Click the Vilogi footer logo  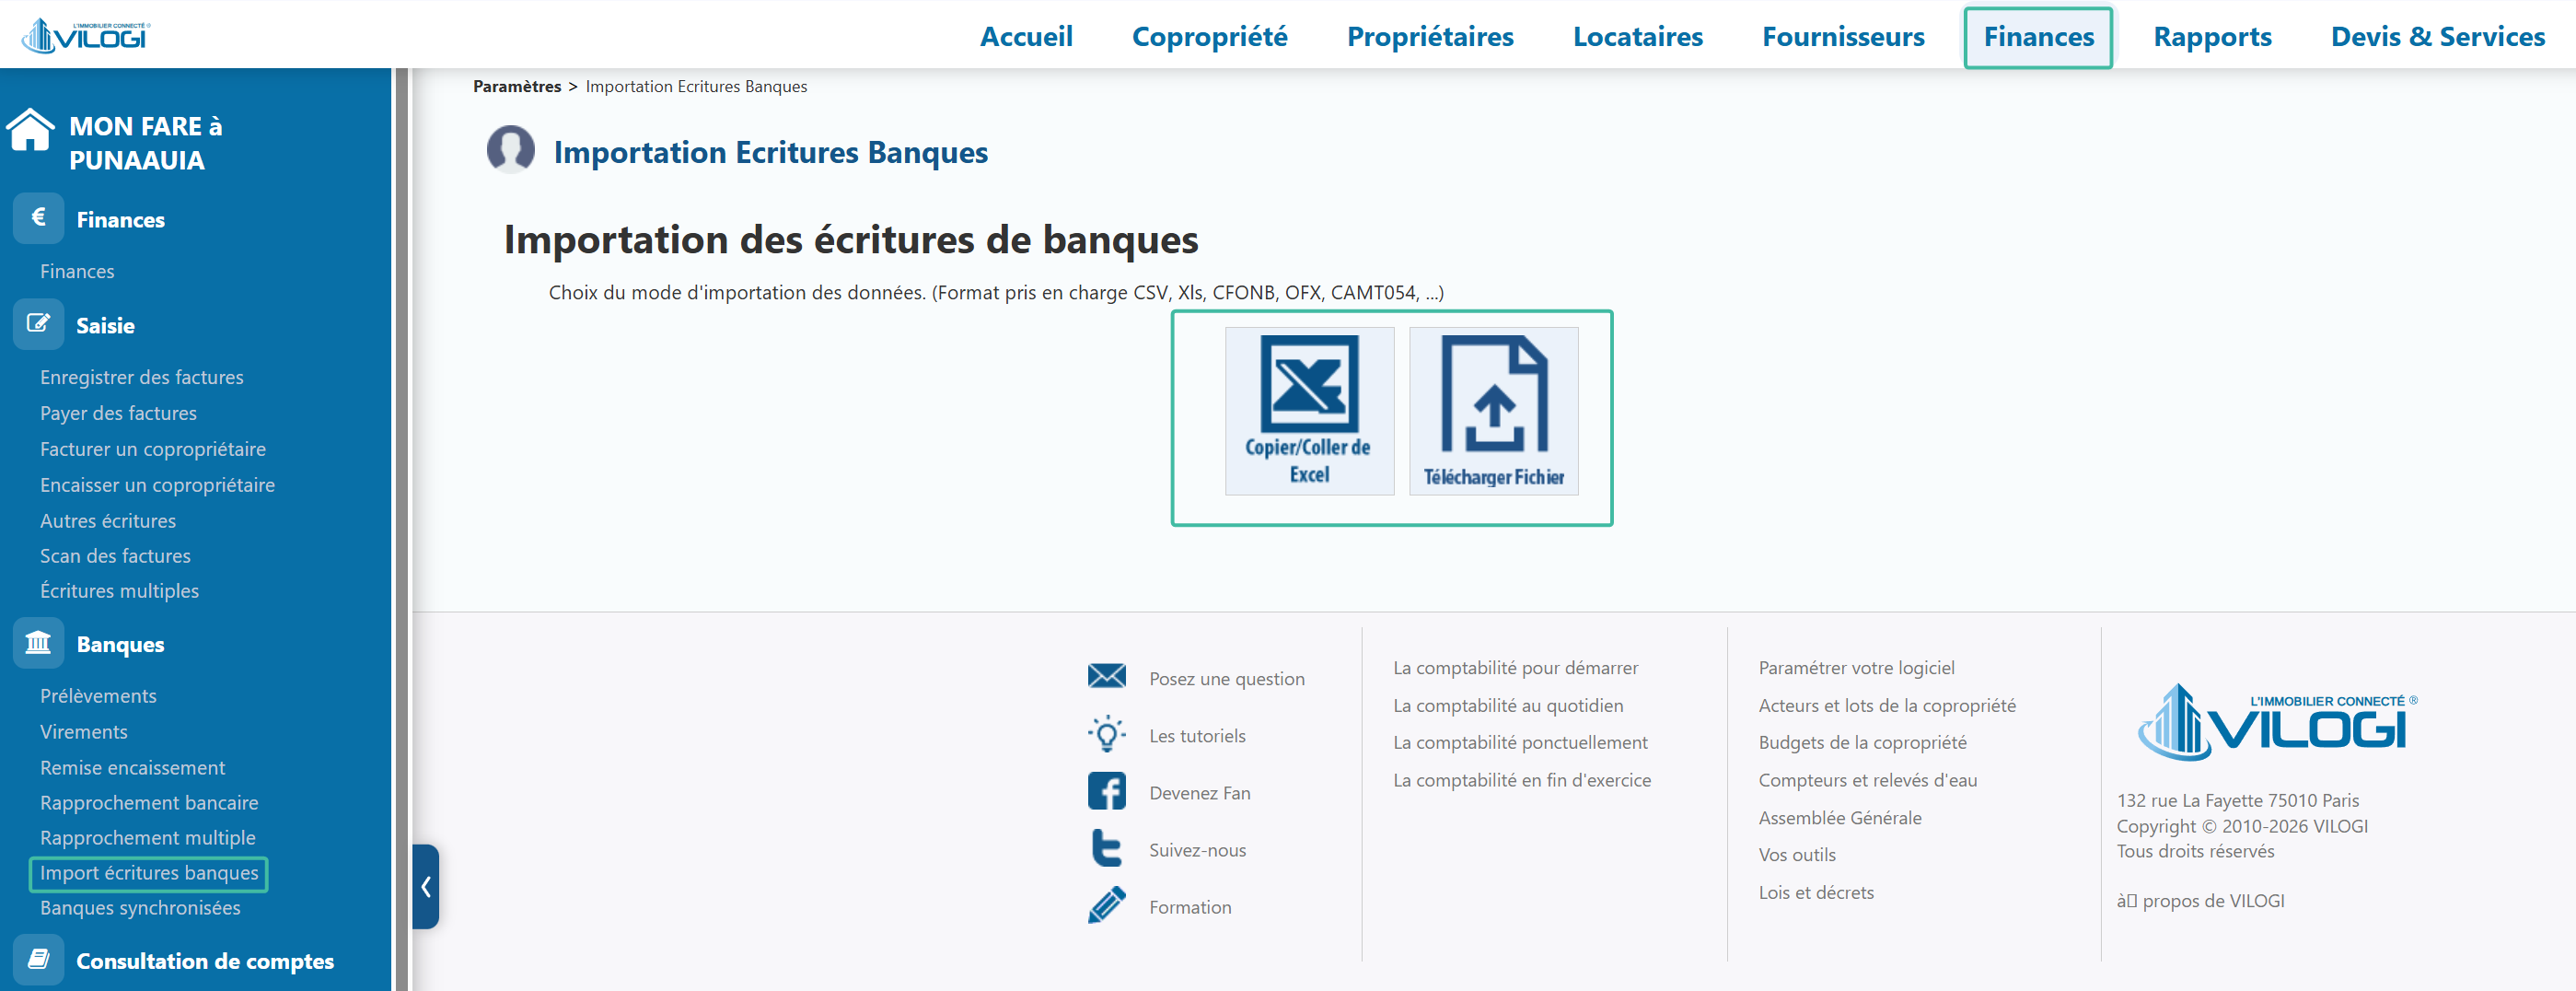(2277, 722)
